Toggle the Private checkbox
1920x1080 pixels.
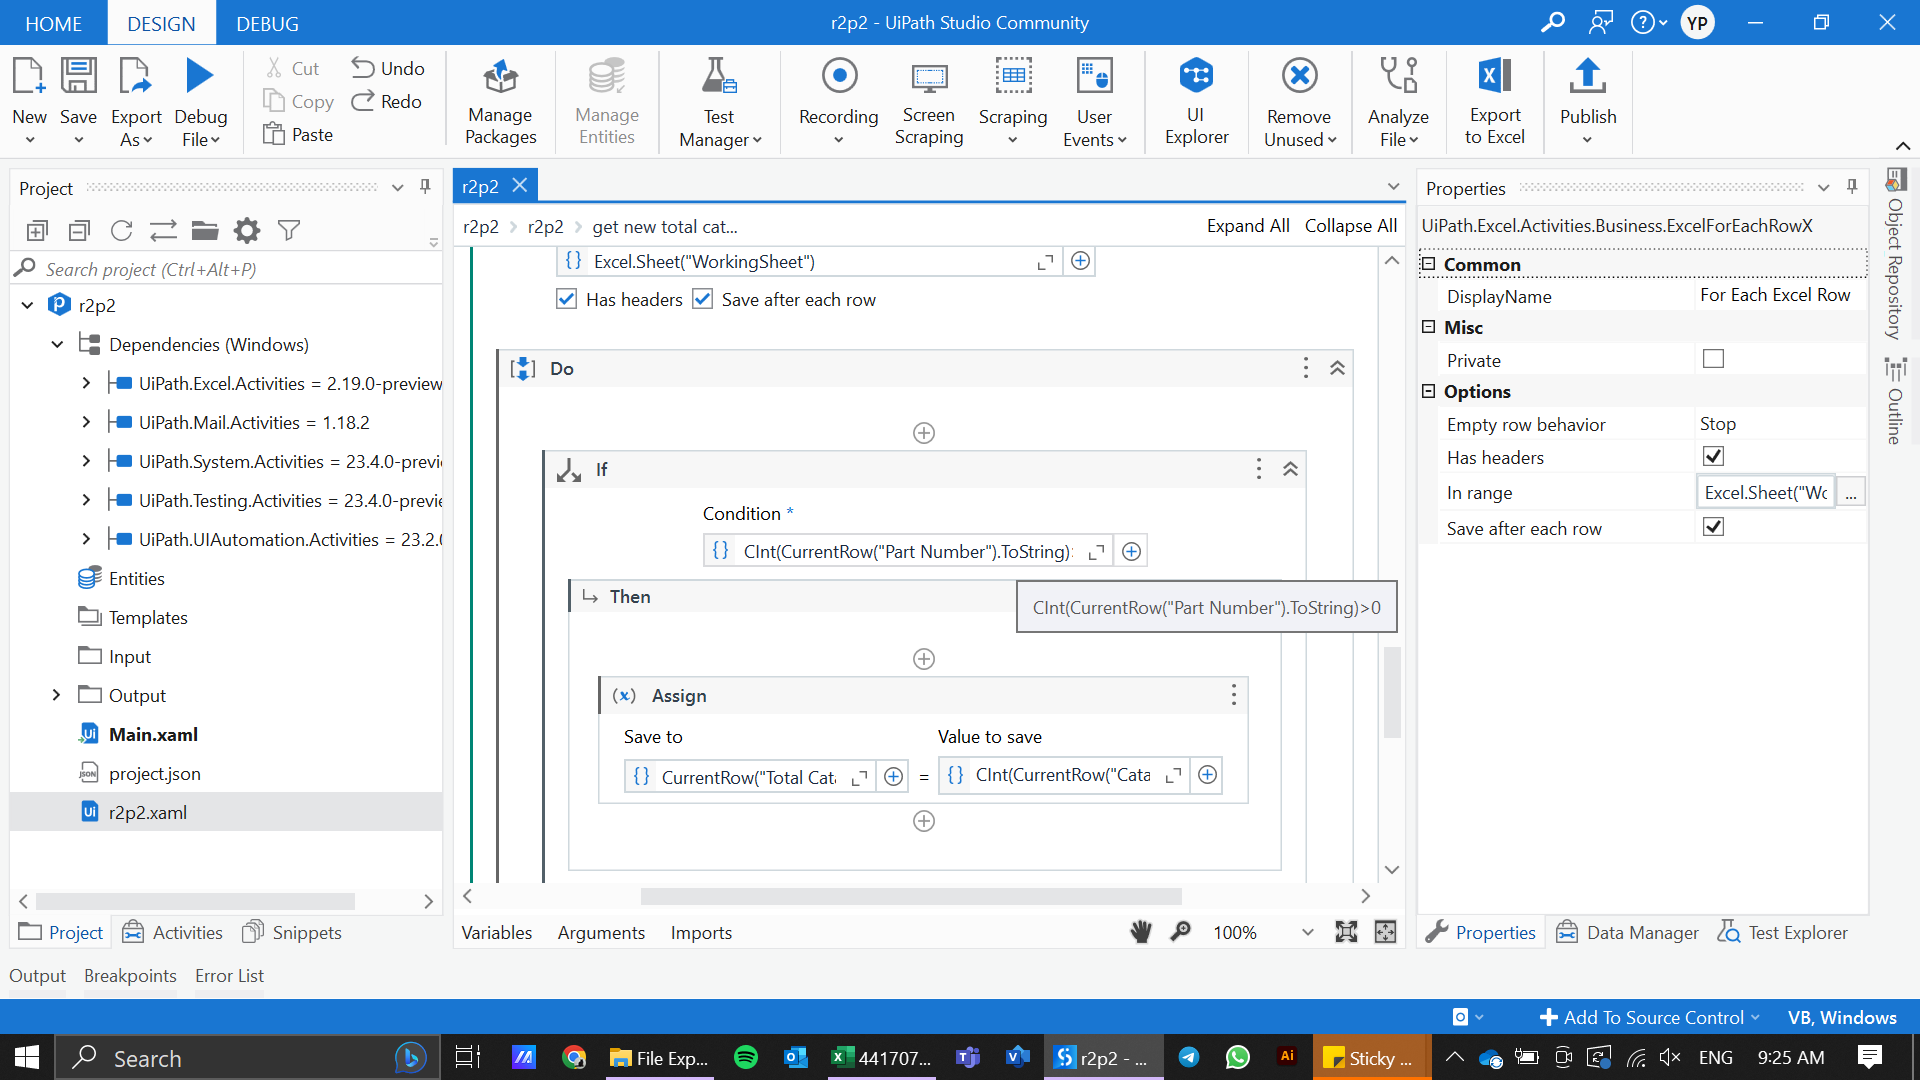(x=1713, y=359)
